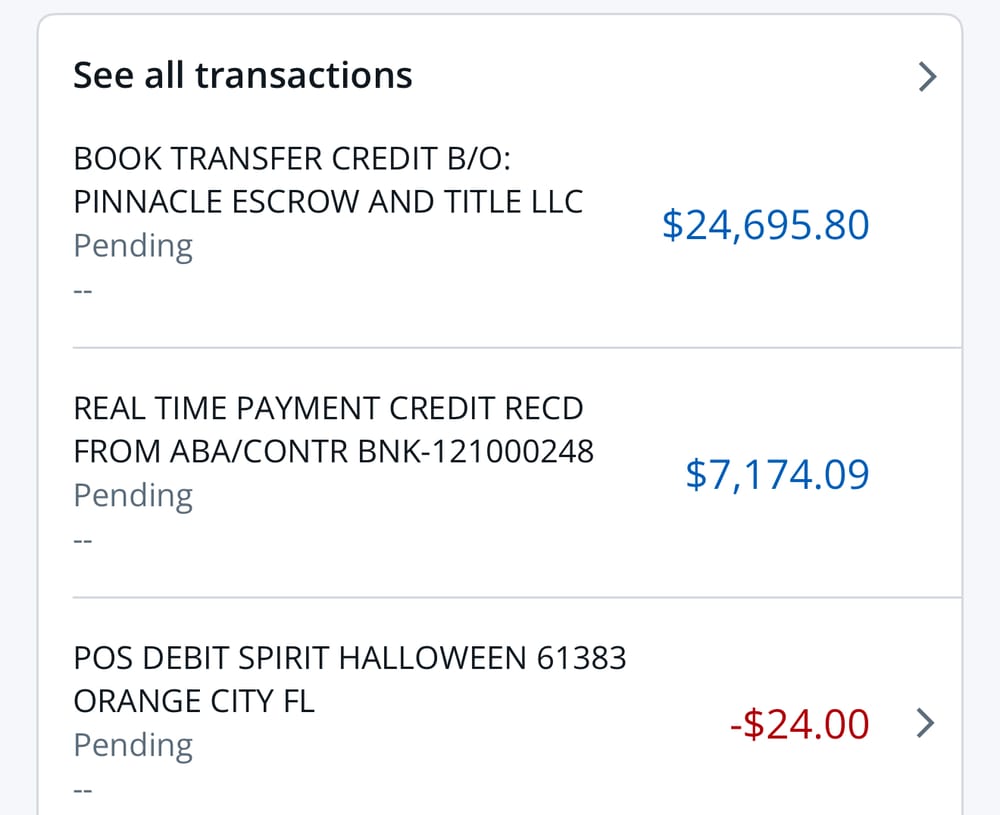Click Pending status under Pinnacle Escrow transfer
This screenshot has height=815, width=1000.
click(133, 246)
